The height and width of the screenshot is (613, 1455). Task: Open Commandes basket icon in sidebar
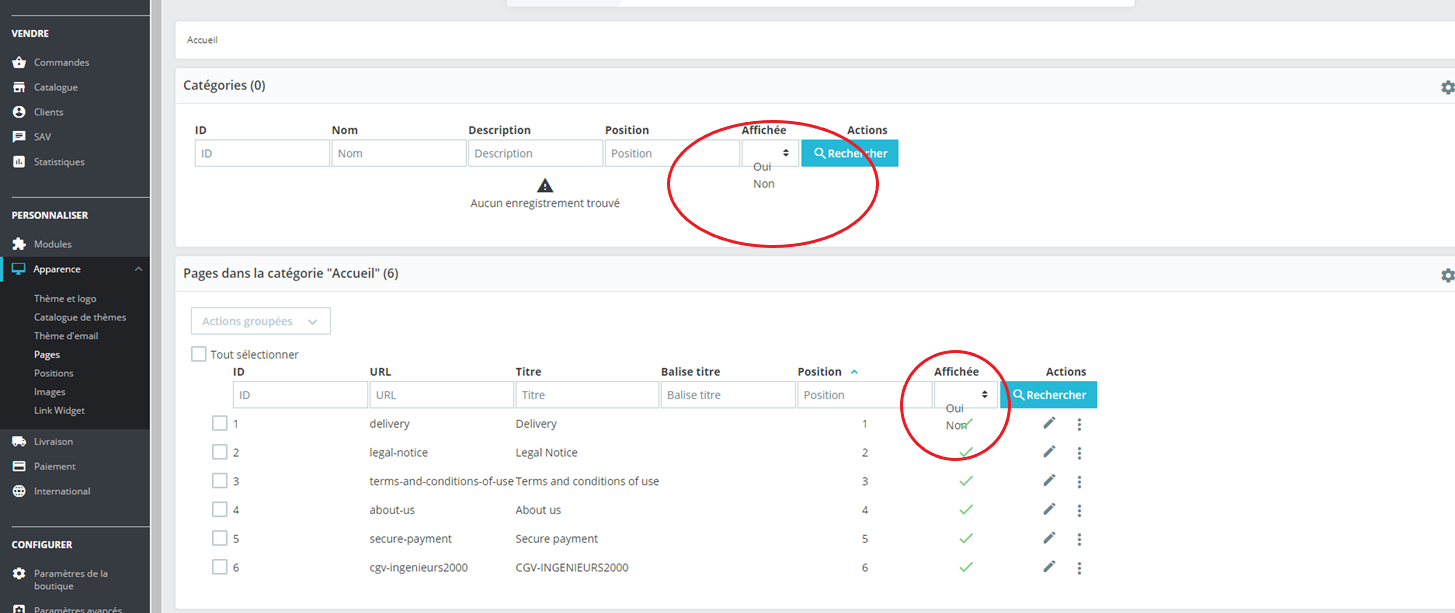click(19, 62)
